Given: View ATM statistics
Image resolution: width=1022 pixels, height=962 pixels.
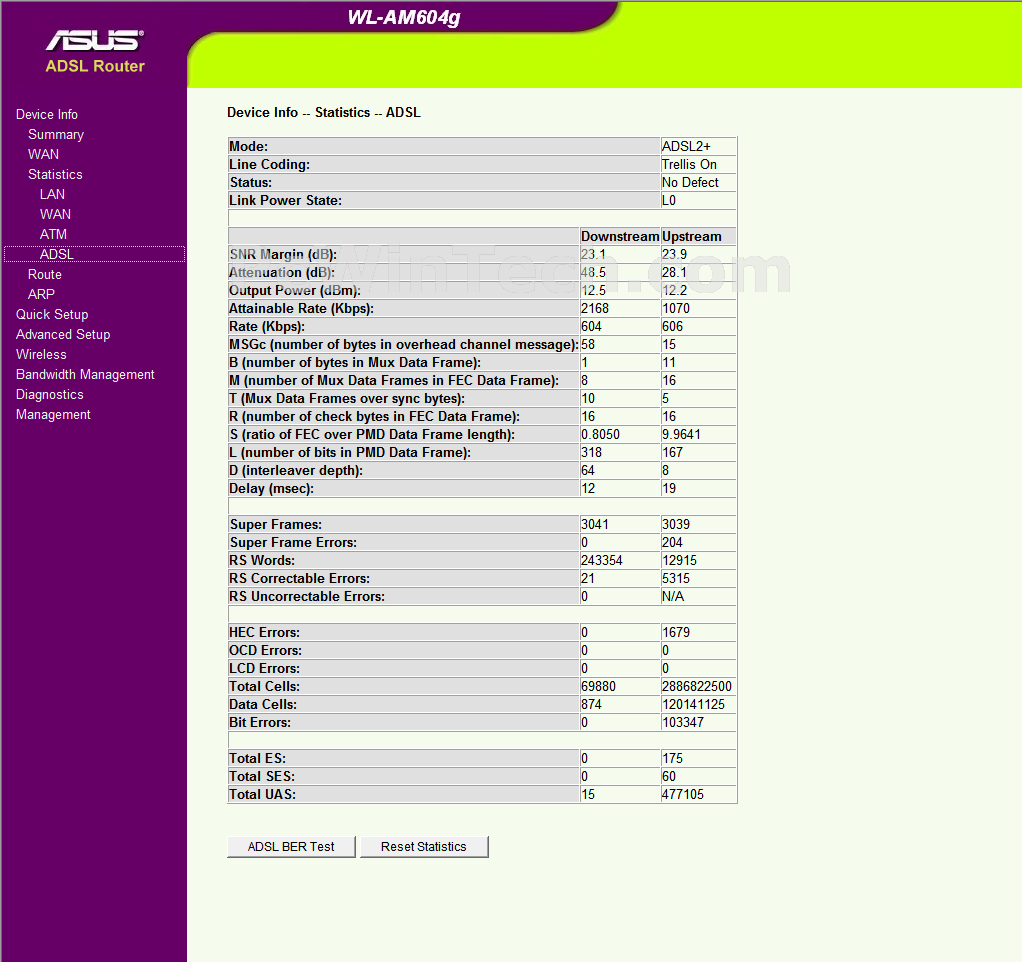Looking at the screenshot, I should [53, 235].
